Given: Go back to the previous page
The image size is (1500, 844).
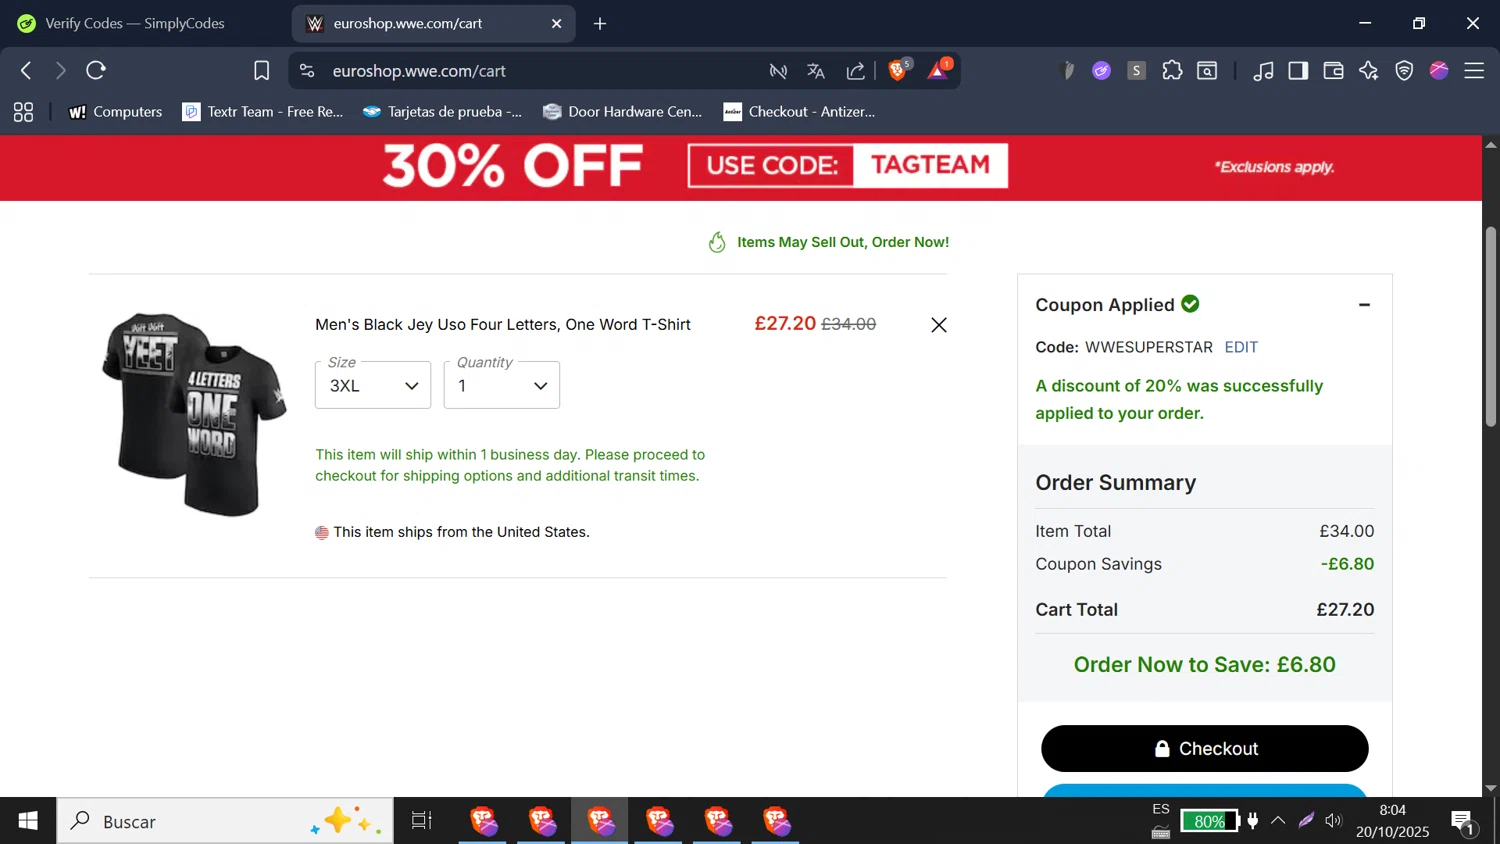Looking at the screenshot, I should point(27,70).
